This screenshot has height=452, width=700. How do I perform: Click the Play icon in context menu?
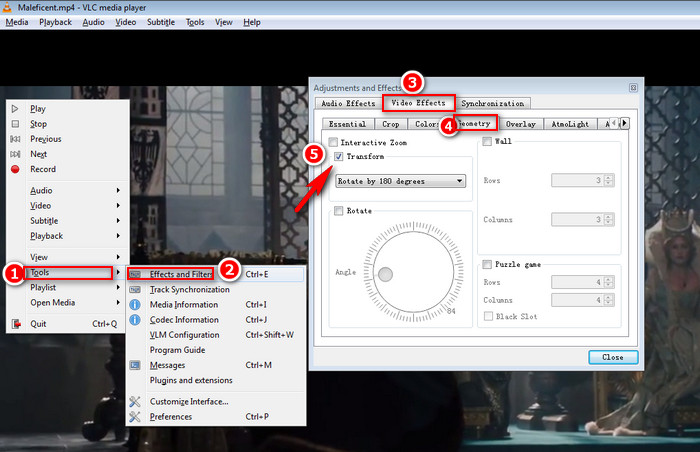coord(15,109)
